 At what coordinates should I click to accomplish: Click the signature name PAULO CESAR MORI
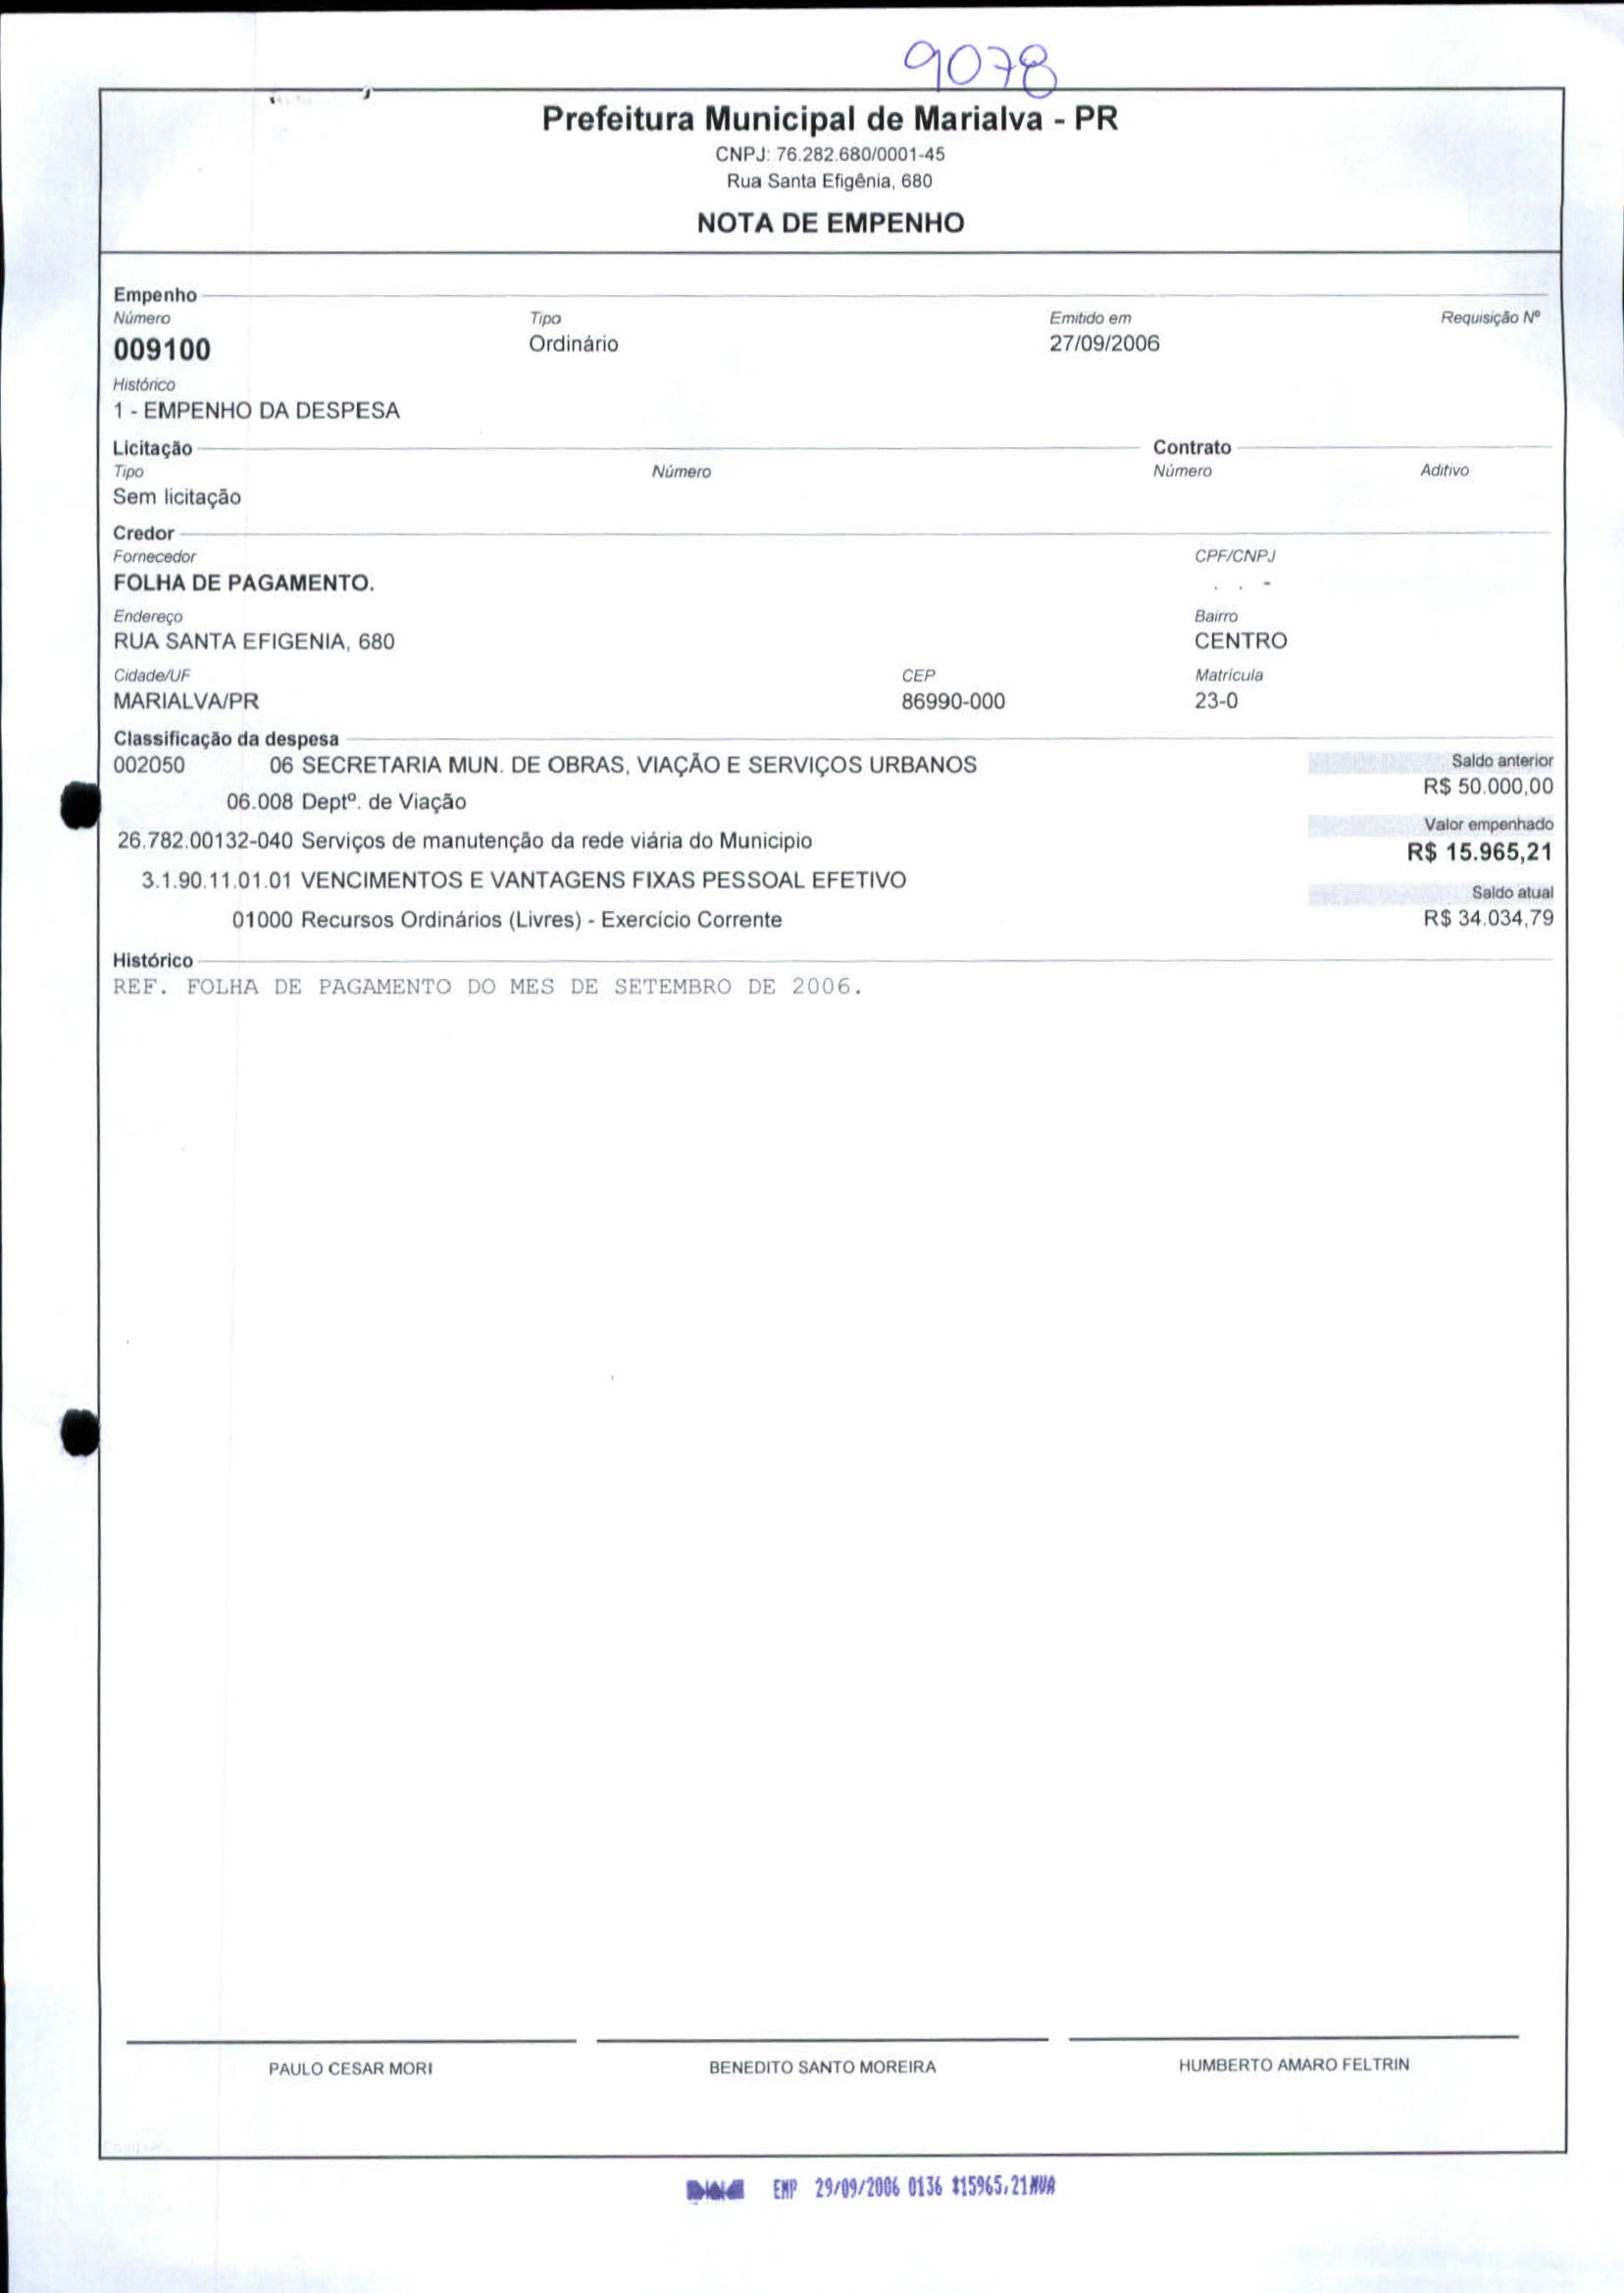pos(350,2068)
